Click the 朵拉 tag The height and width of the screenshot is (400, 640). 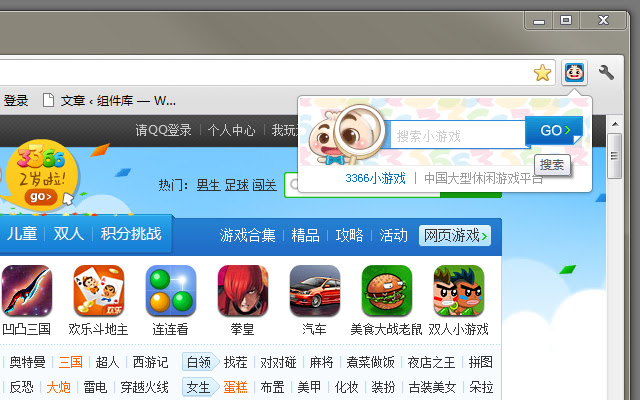pyautogui.click(x=481, y=387)
